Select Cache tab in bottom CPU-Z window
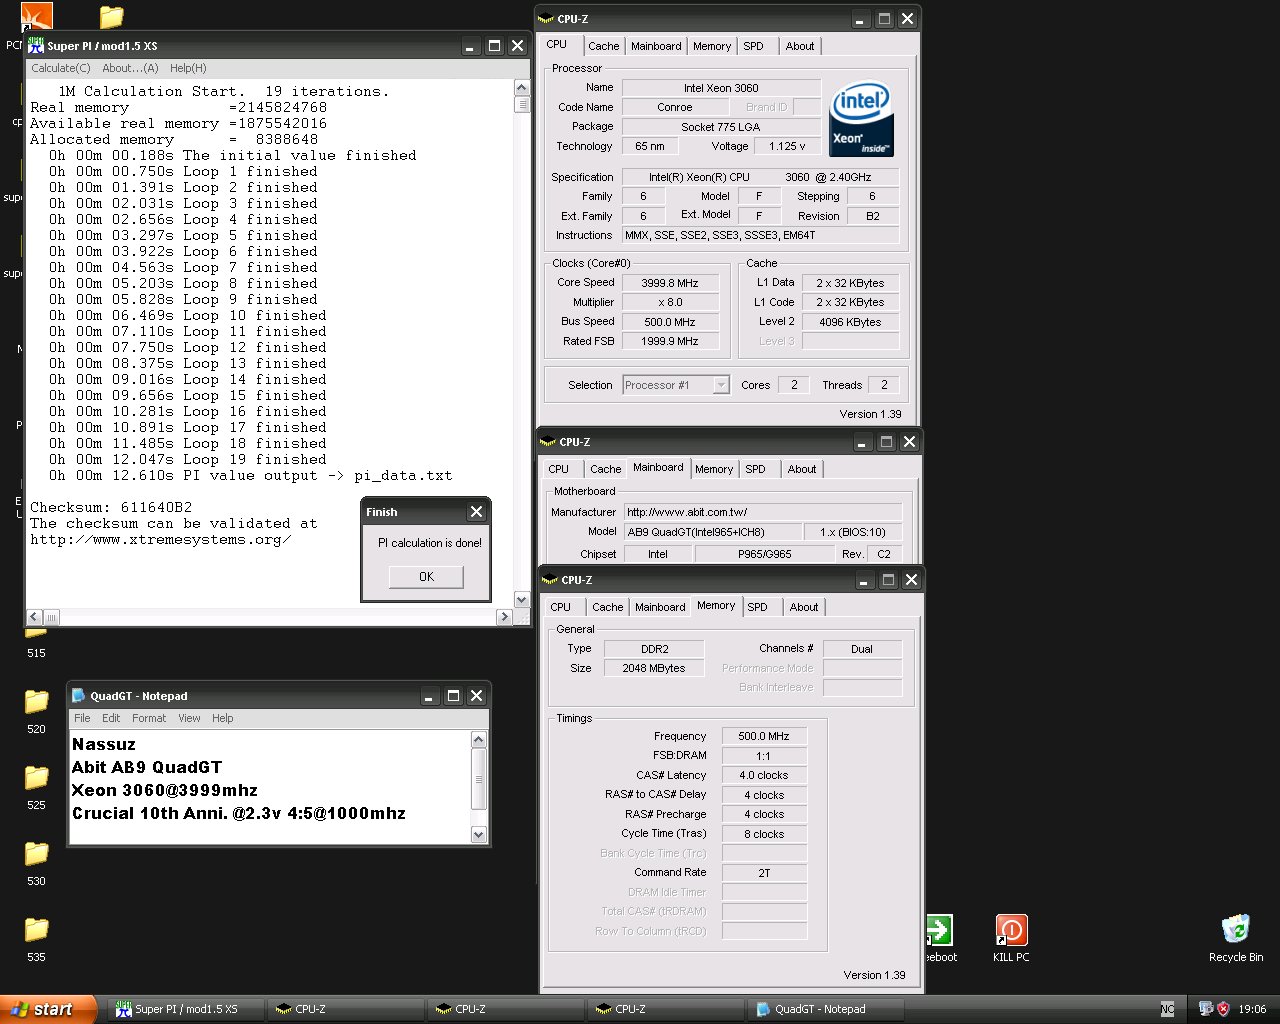The height and width of the screenshot is (1024, 1280). pos(607,607)
